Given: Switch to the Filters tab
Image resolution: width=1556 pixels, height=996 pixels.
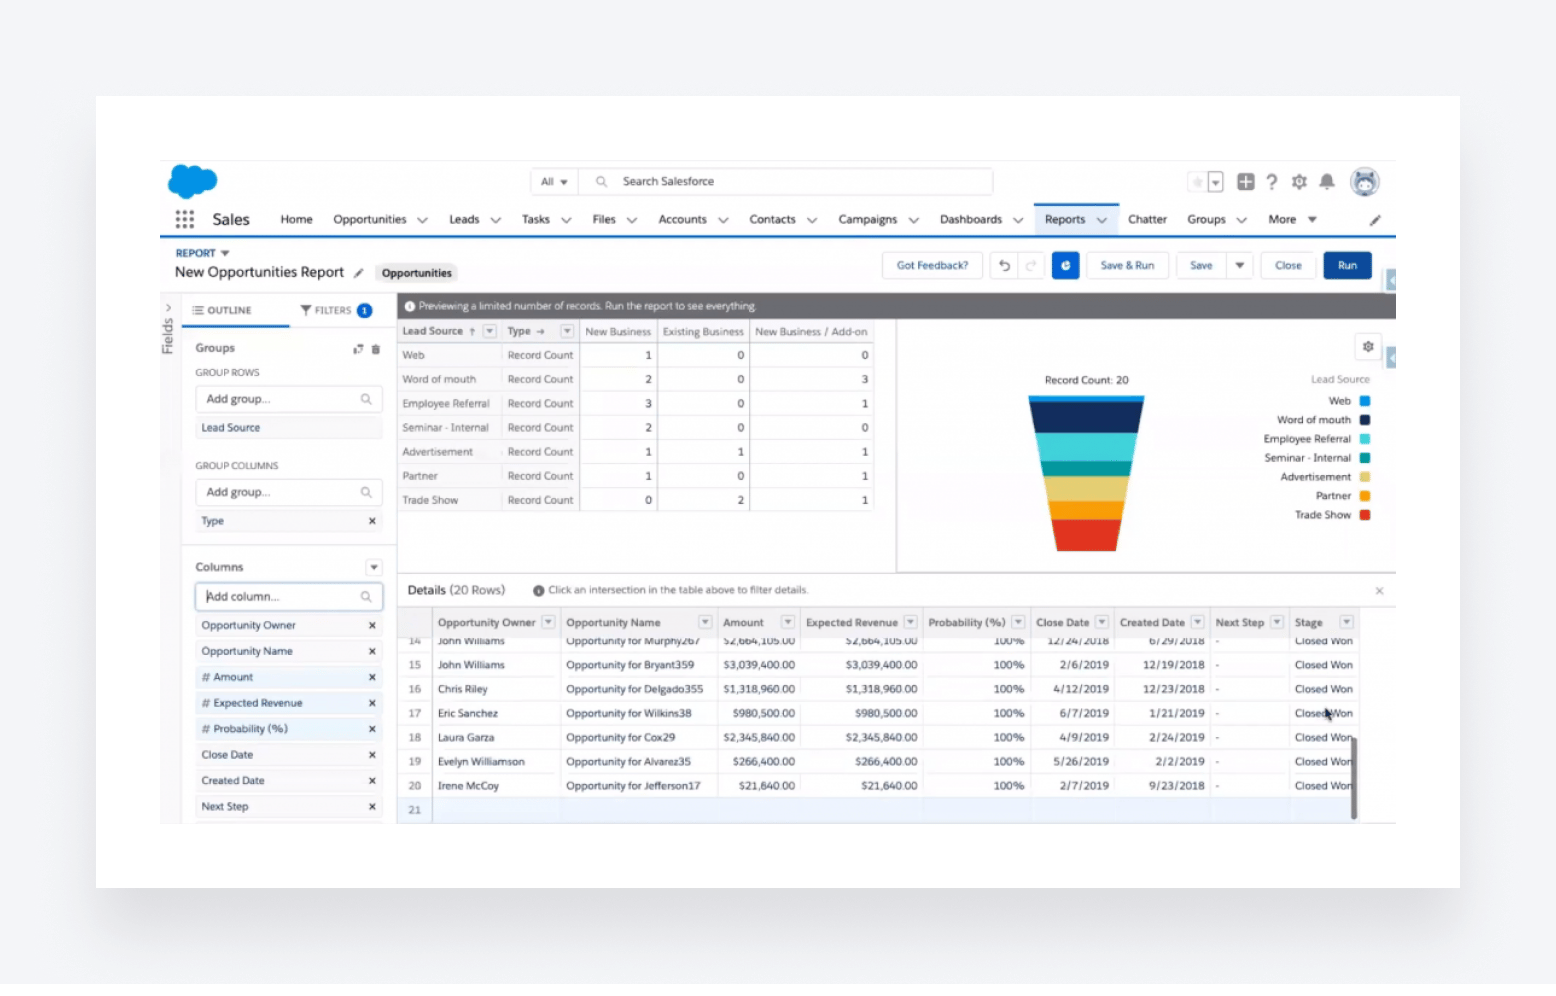Looking at the screenshot, I should (x=336, y=311).
